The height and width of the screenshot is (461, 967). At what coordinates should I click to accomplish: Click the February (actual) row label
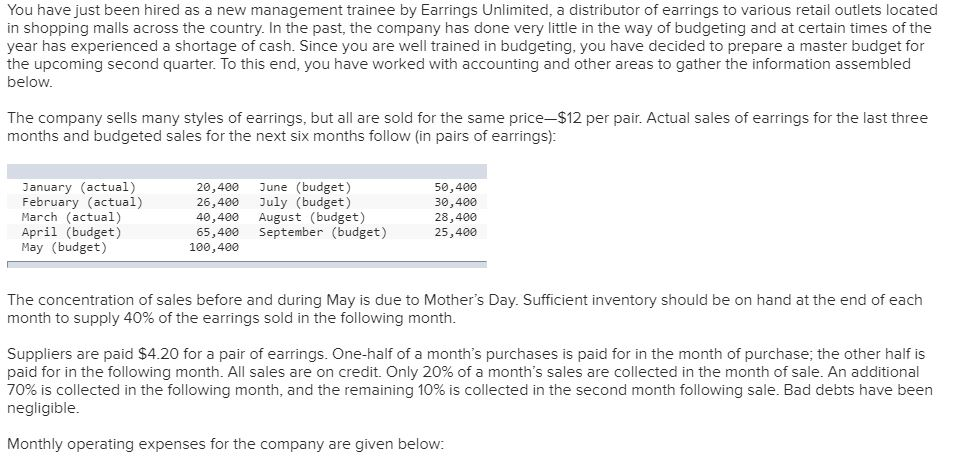click(x=83, y=202)
